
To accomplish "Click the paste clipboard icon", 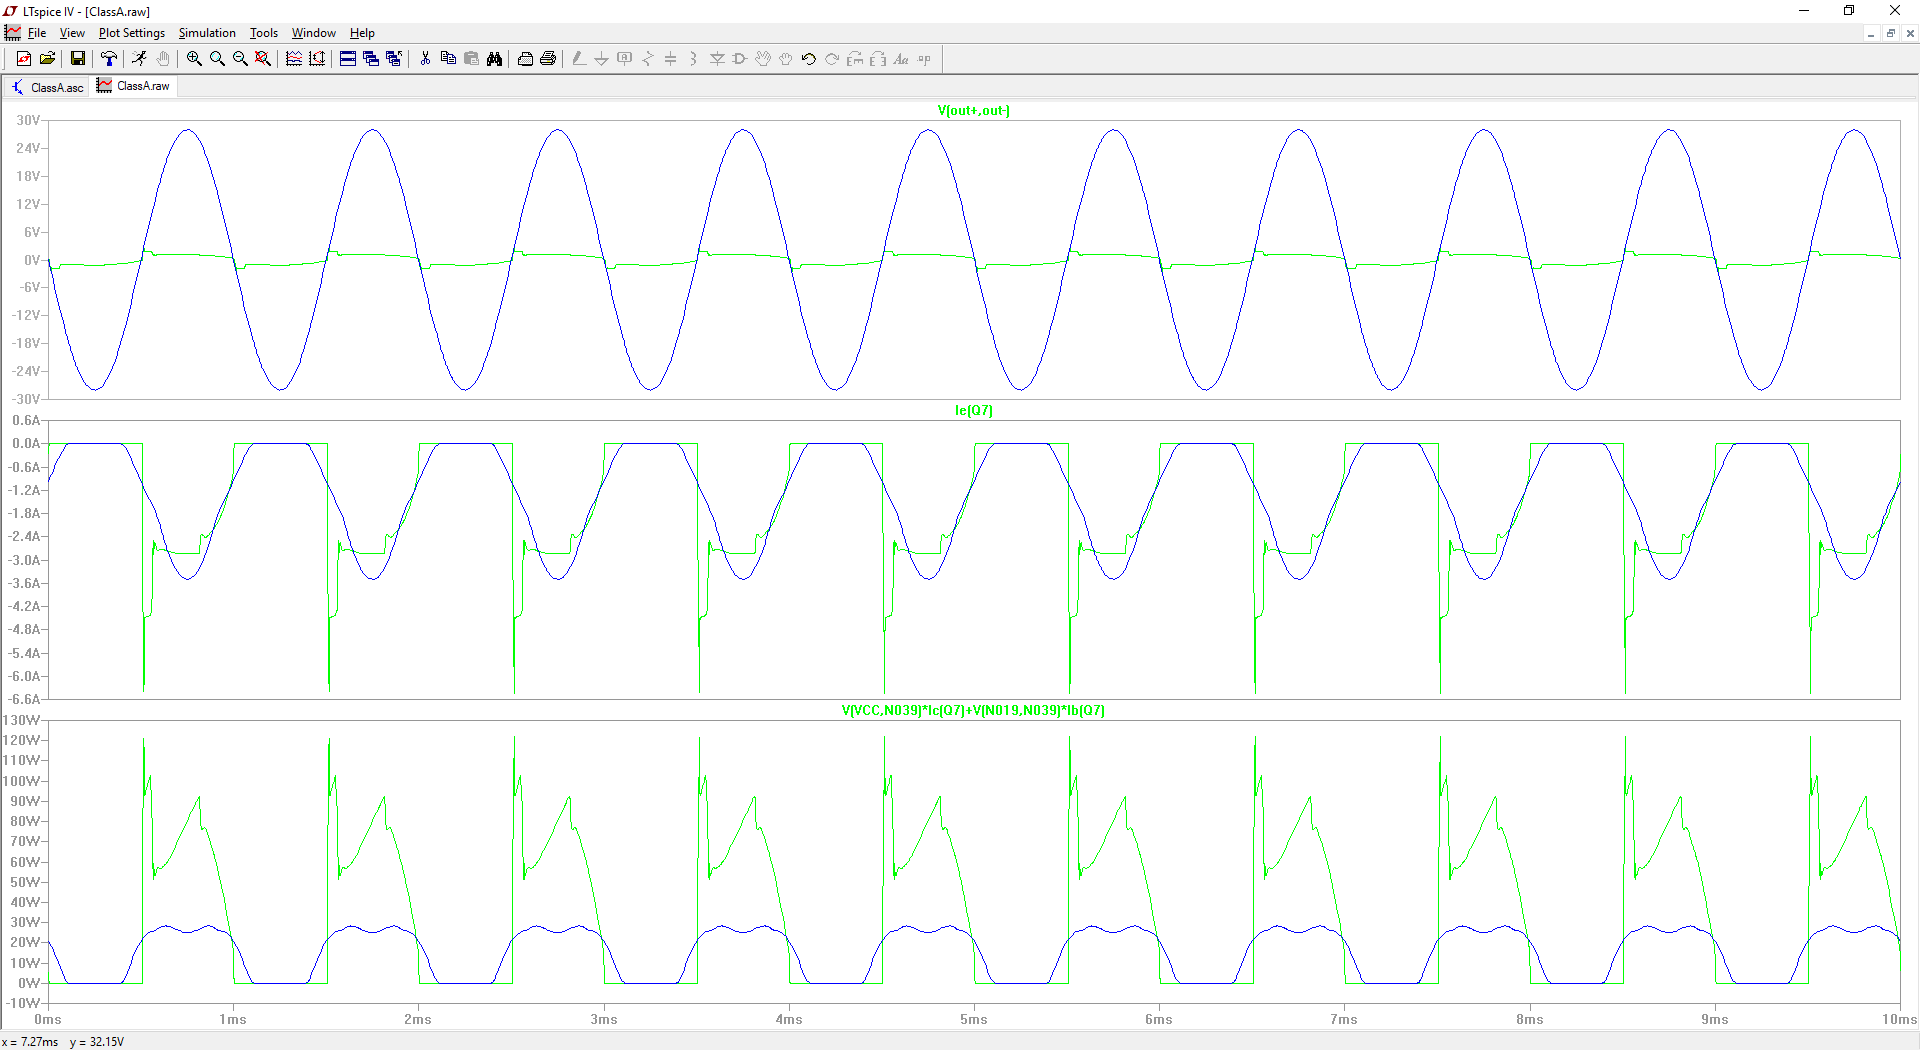I will [471, 59].
